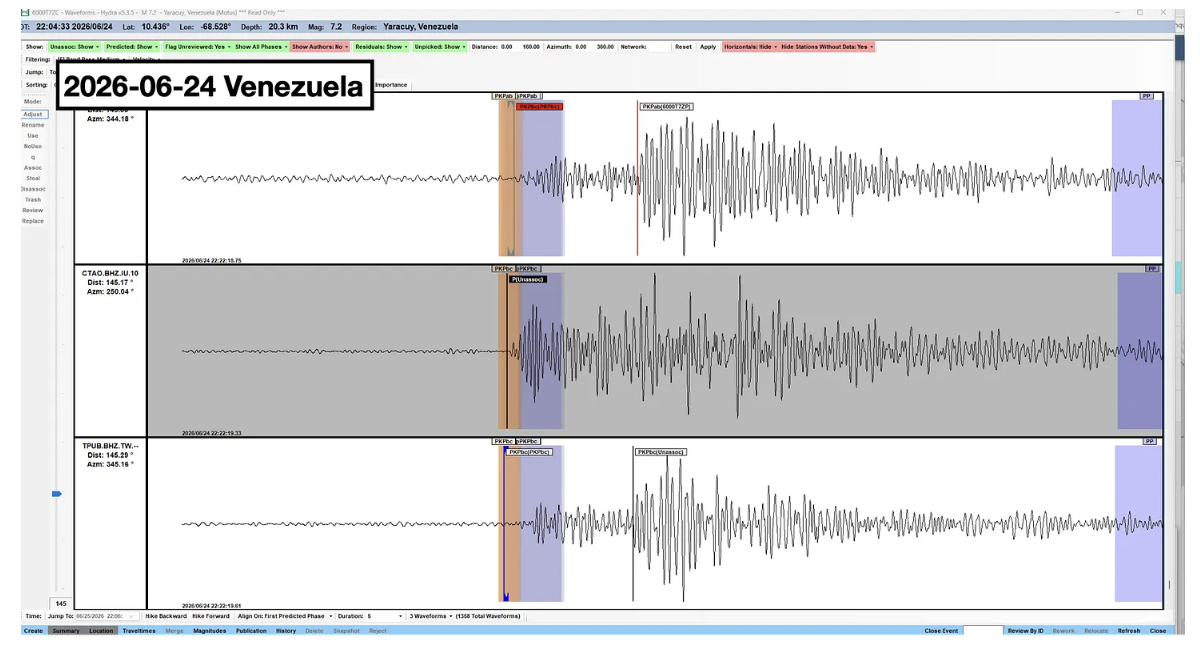The width and height of the screenshot is (1200, 658).
Task: Switch to the Location tab
Action: pyautogui.click(x=102, y=631)
